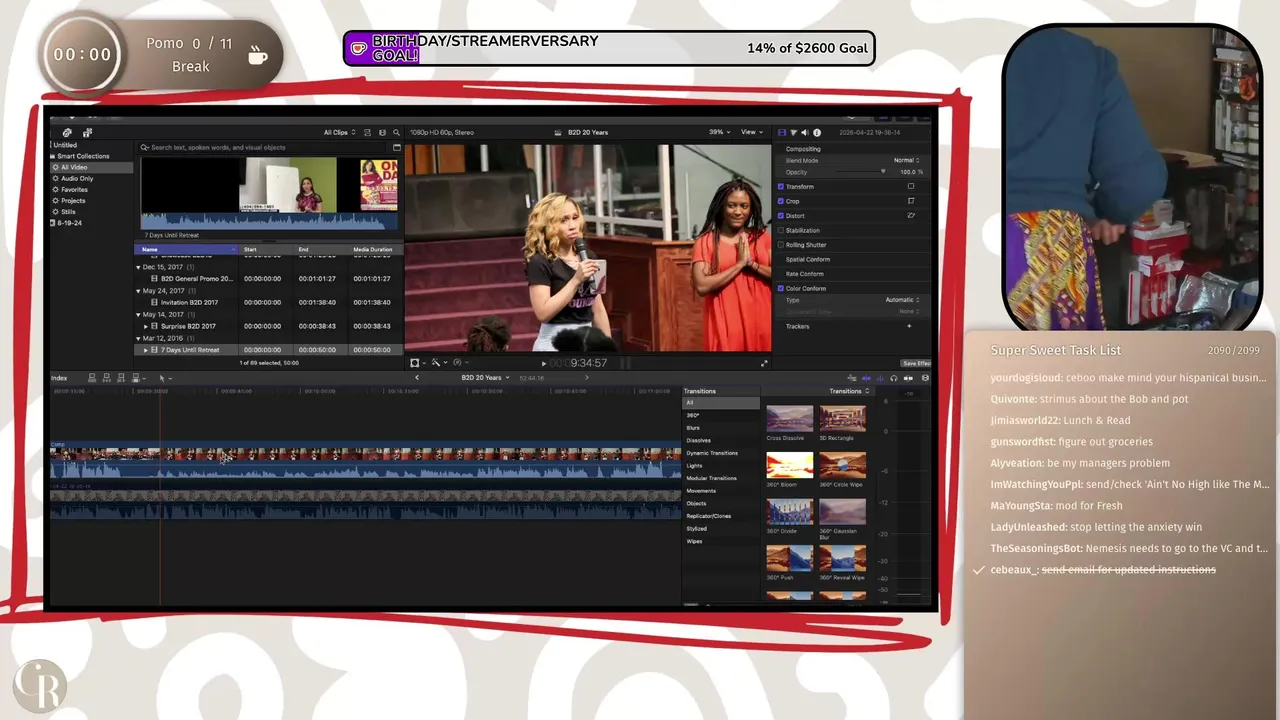Open Color Conform Type Automatic dropdown
This screenshot has height=720, width=1280.
click(902, 300)
